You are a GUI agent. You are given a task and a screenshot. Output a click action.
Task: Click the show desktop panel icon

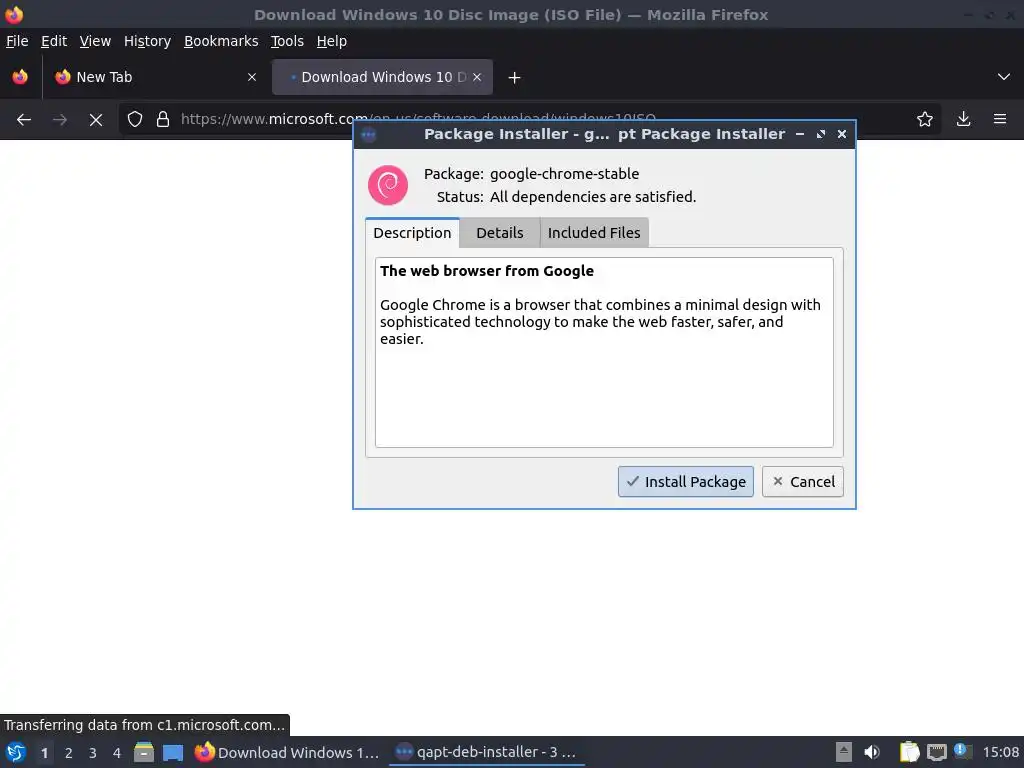[173, 752]
